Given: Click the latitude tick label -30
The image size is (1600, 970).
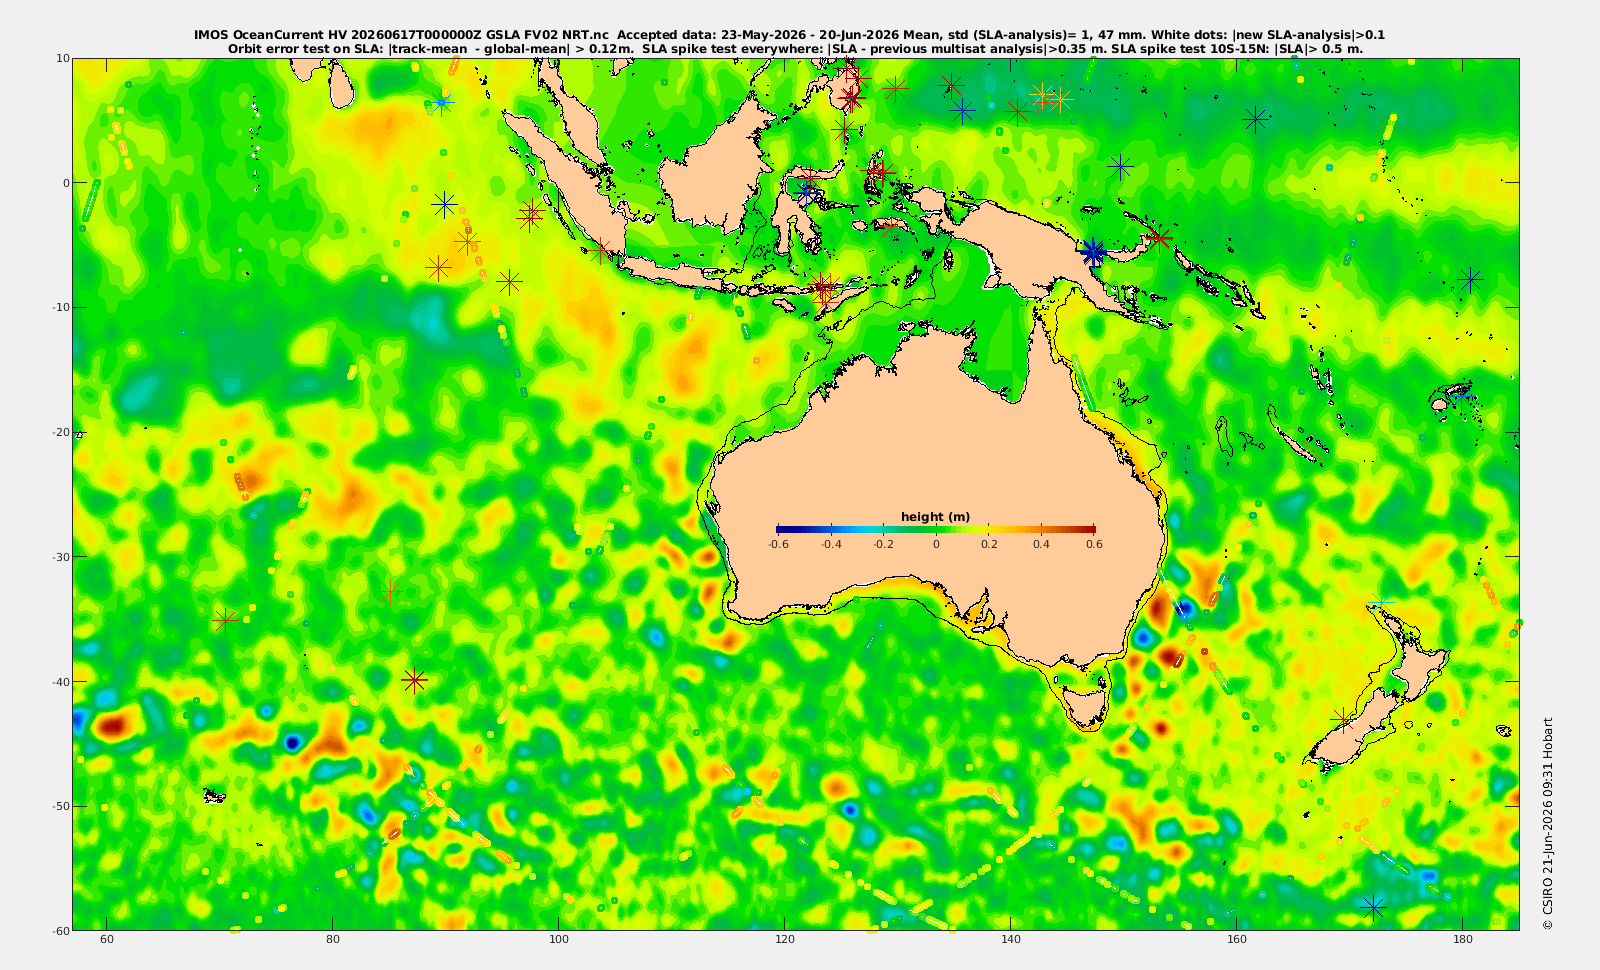Looking at the screenshot, I should click(x=59, y=557).
